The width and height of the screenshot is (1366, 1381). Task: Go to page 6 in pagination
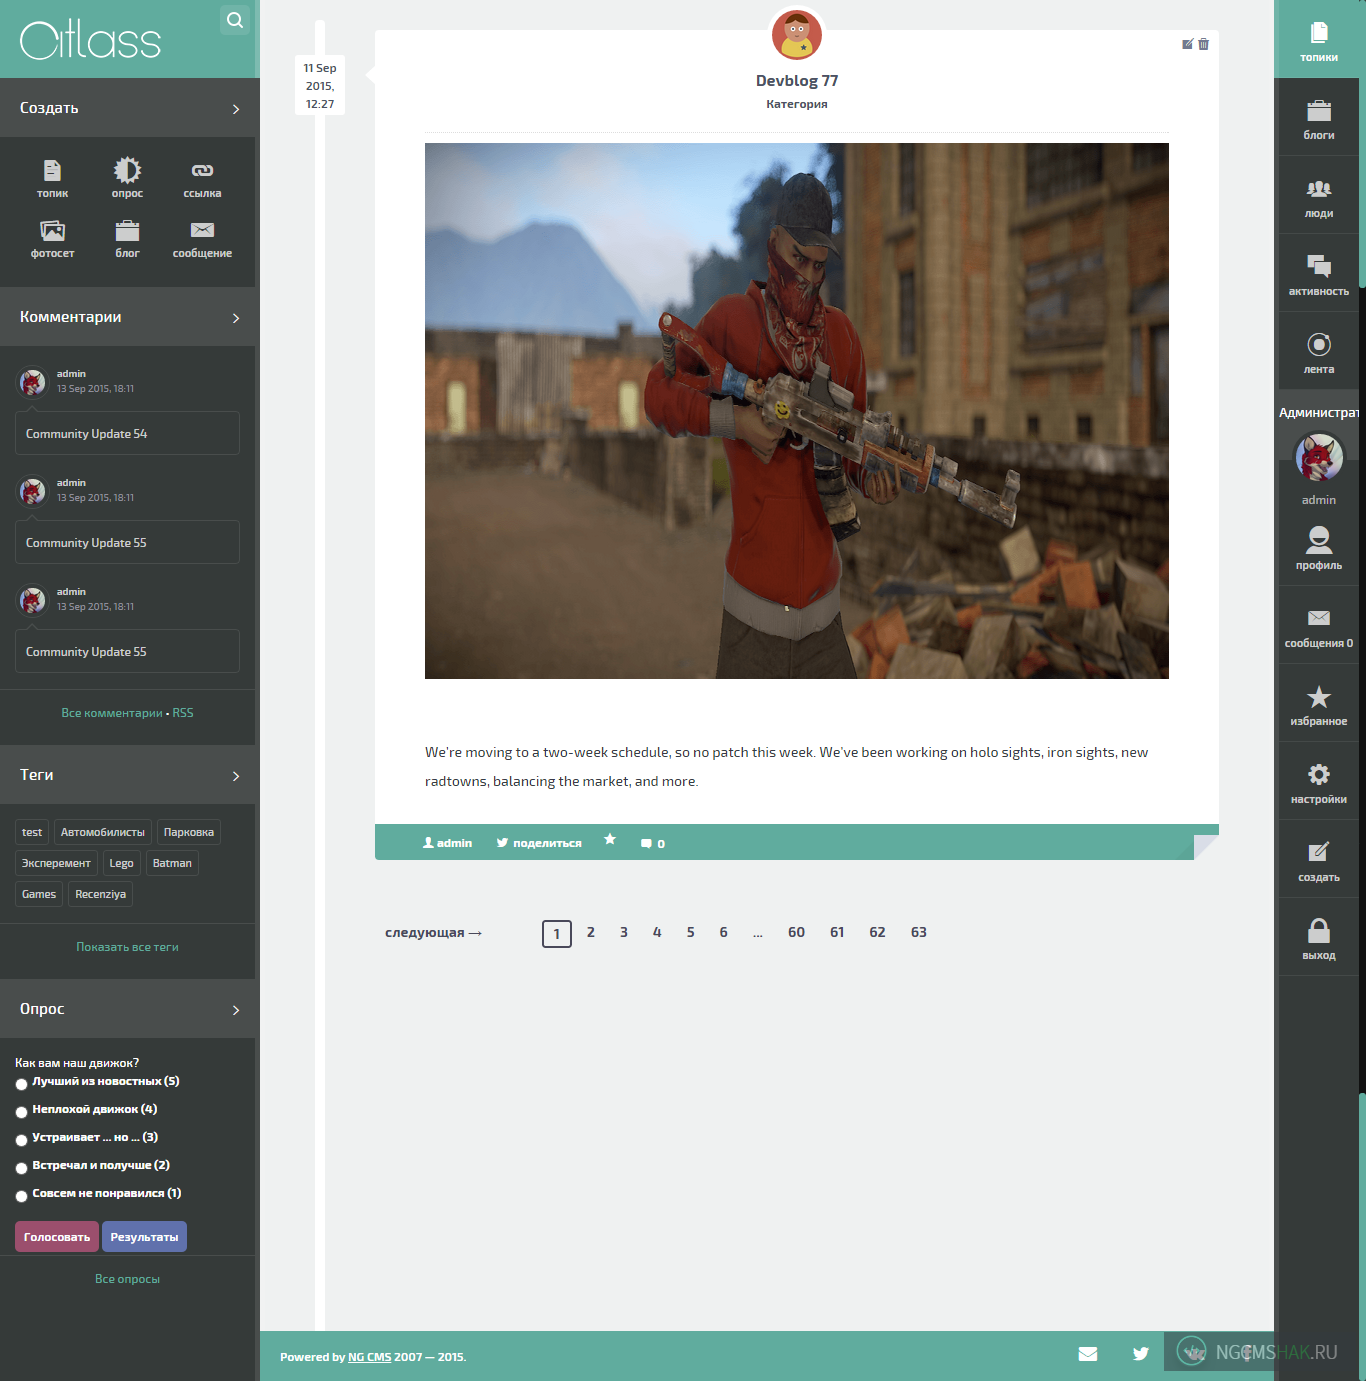(724, 932)
